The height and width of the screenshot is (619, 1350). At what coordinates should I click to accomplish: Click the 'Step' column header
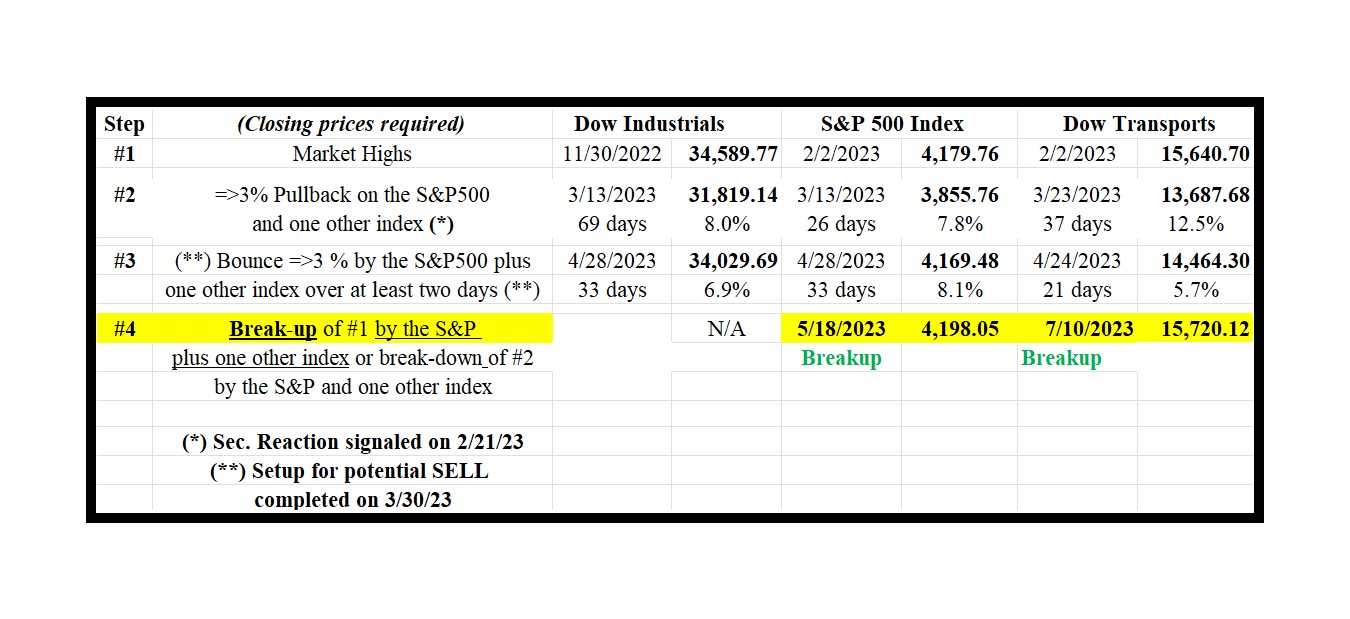(124, 125)
